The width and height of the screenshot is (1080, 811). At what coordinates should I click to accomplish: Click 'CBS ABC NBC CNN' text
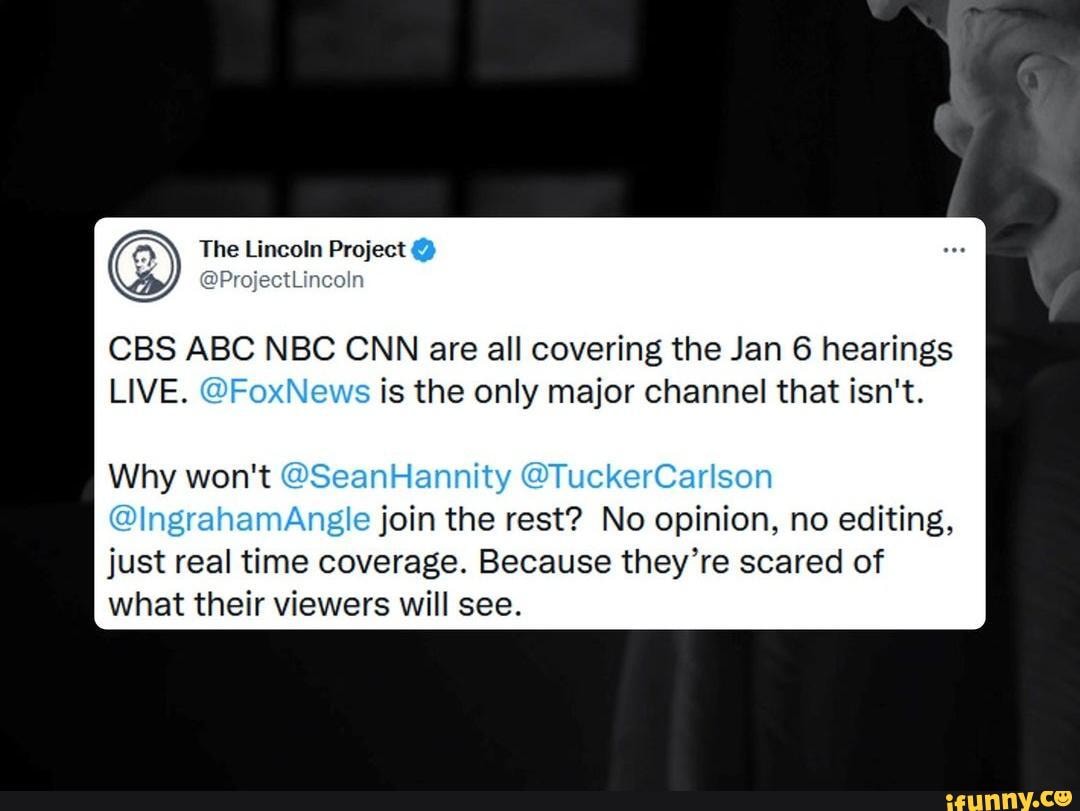point(264,349)
